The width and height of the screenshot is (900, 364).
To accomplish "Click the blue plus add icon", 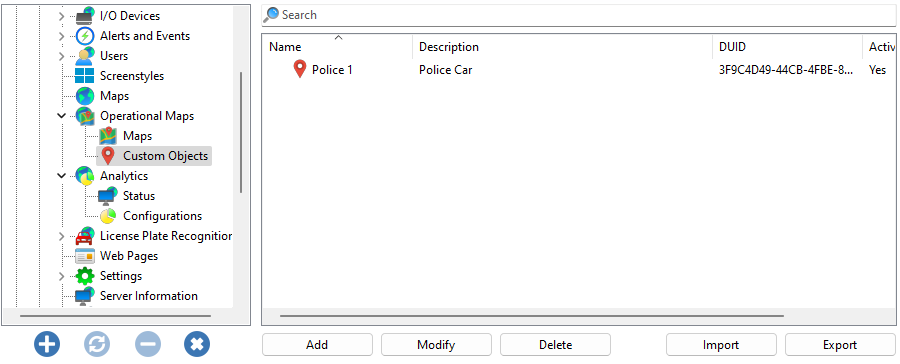I will (47, 344).
